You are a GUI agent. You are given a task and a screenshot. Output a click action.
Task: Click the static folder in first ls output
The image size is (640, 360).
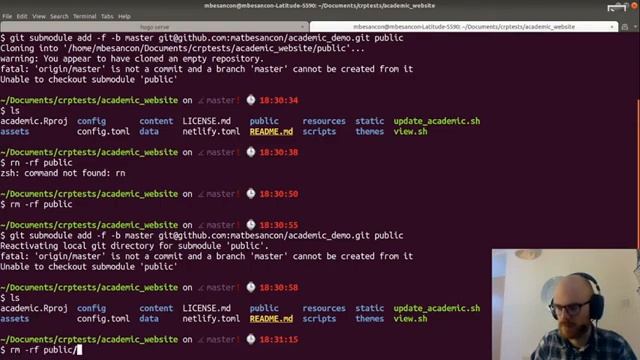pos(369,121)
